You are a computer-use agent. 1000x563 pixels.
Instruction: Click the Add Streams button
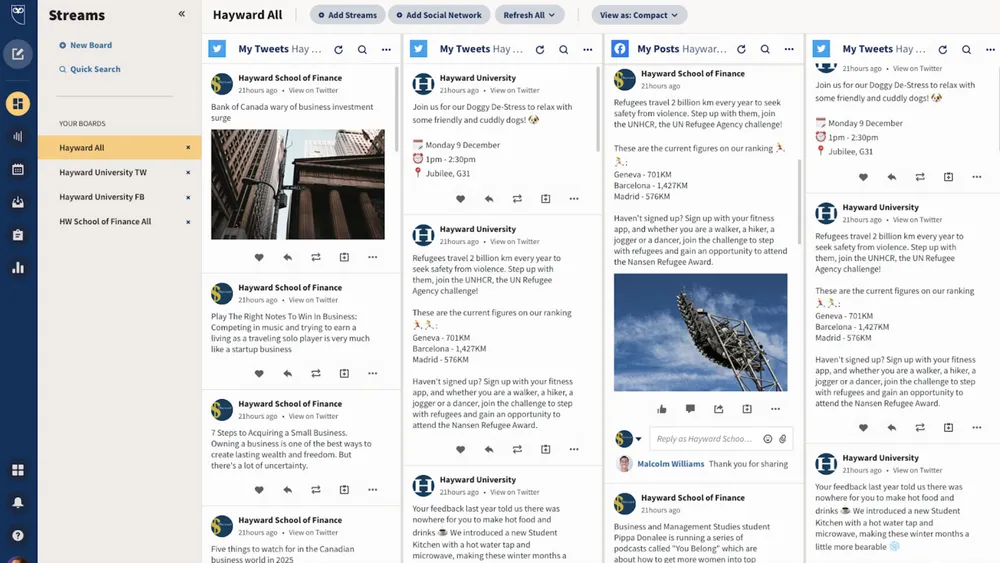coord(347,15)
